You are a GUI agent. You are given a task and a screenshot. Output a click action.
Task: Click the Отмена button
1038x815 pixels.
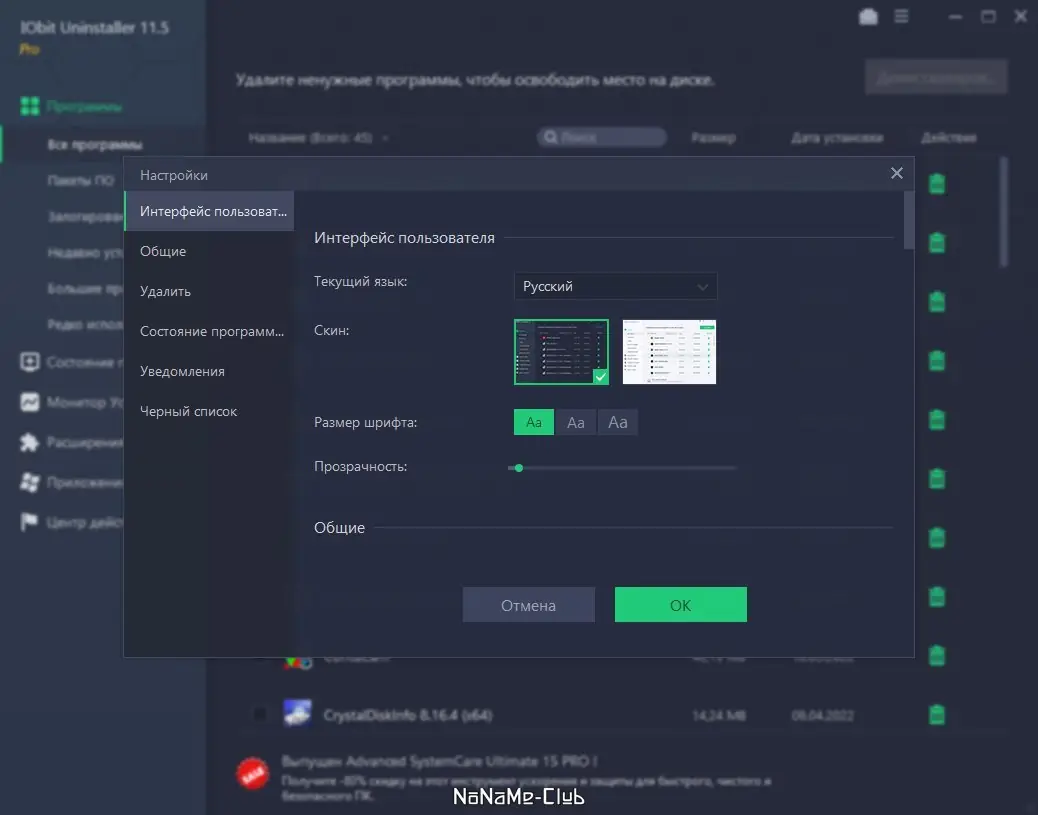coord(528,605)
